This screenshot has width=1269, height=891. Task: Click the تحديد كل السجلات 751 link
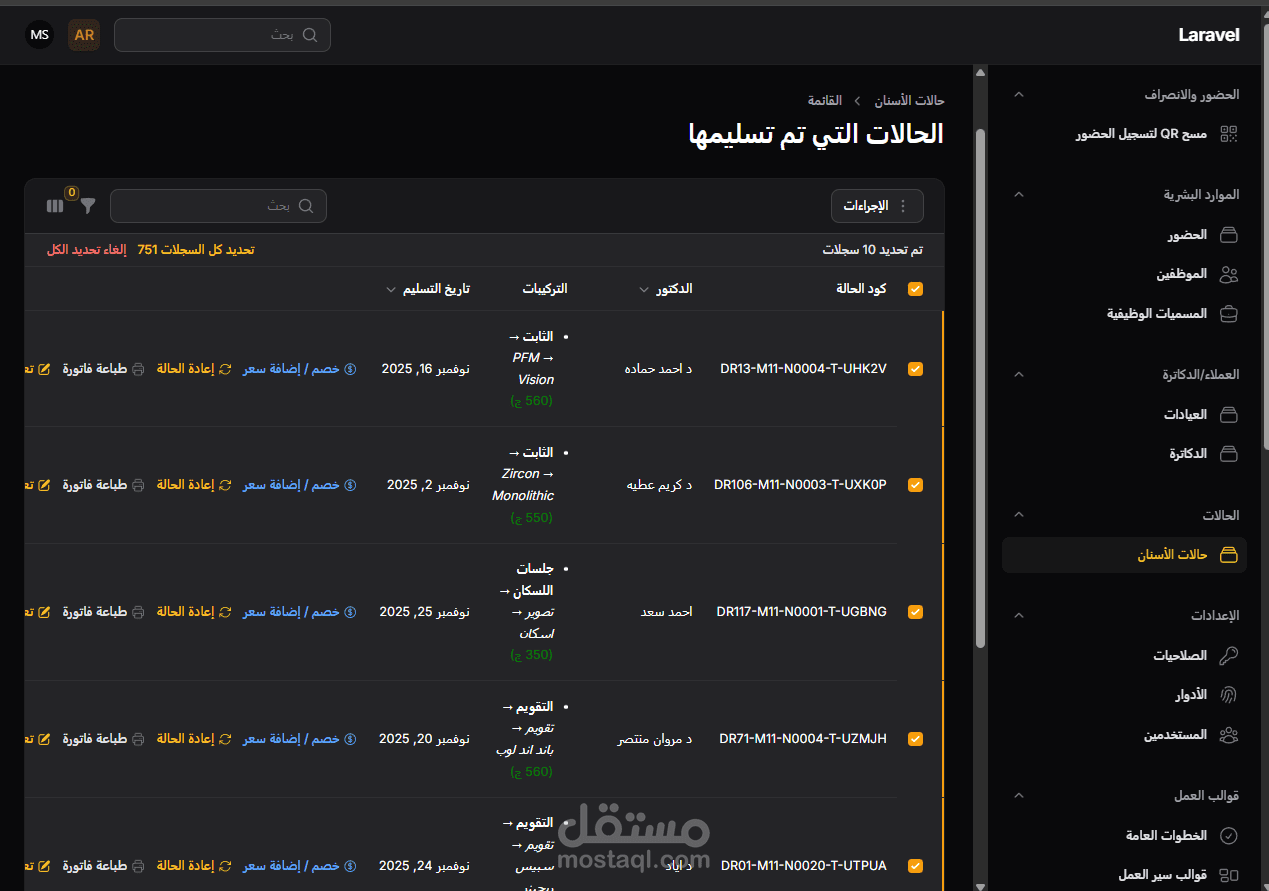click(x=196, y=249)
